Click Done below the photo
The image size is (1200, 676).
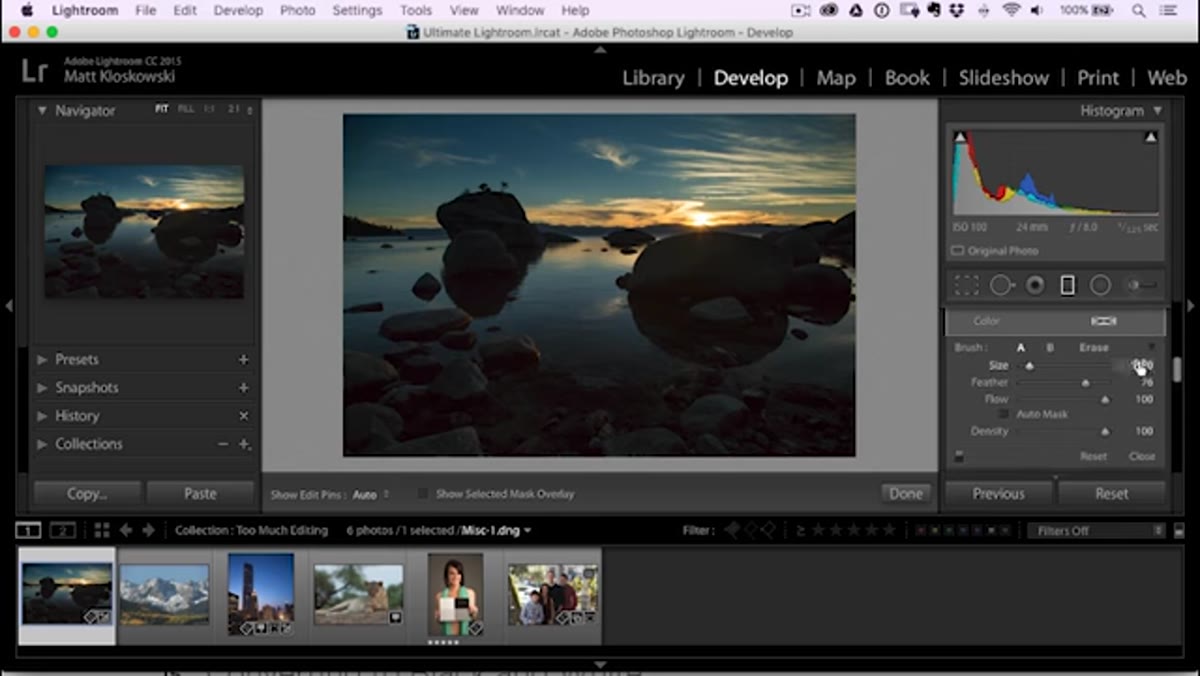click(906, 494)
